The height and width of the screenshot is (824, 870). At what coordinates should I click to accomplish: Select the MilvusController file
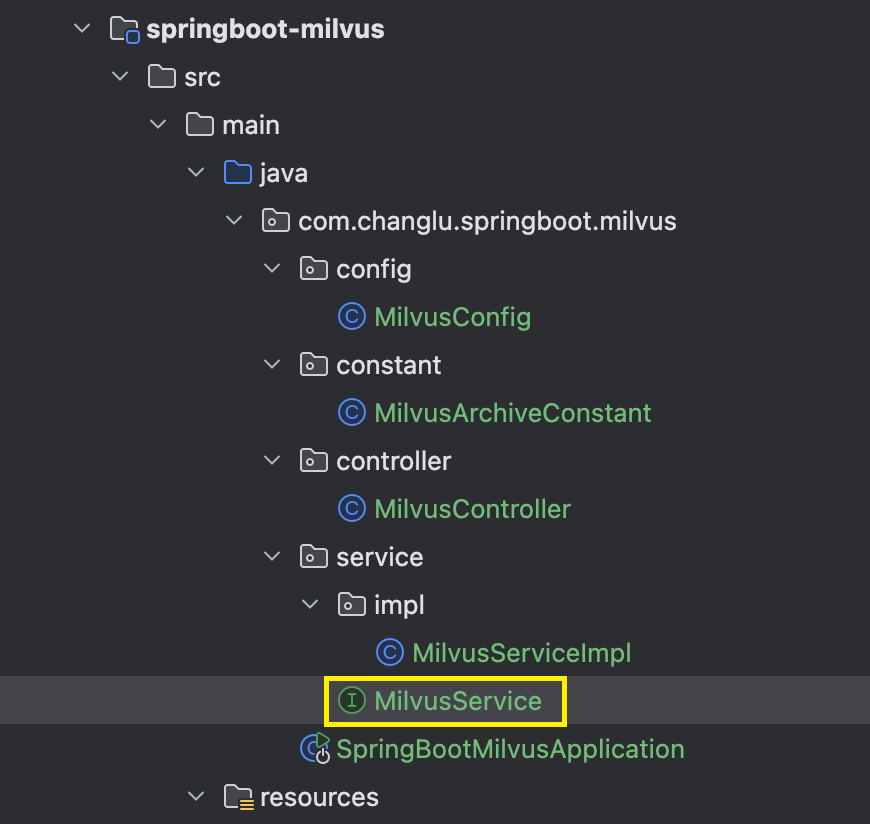[x=472, y=509]
